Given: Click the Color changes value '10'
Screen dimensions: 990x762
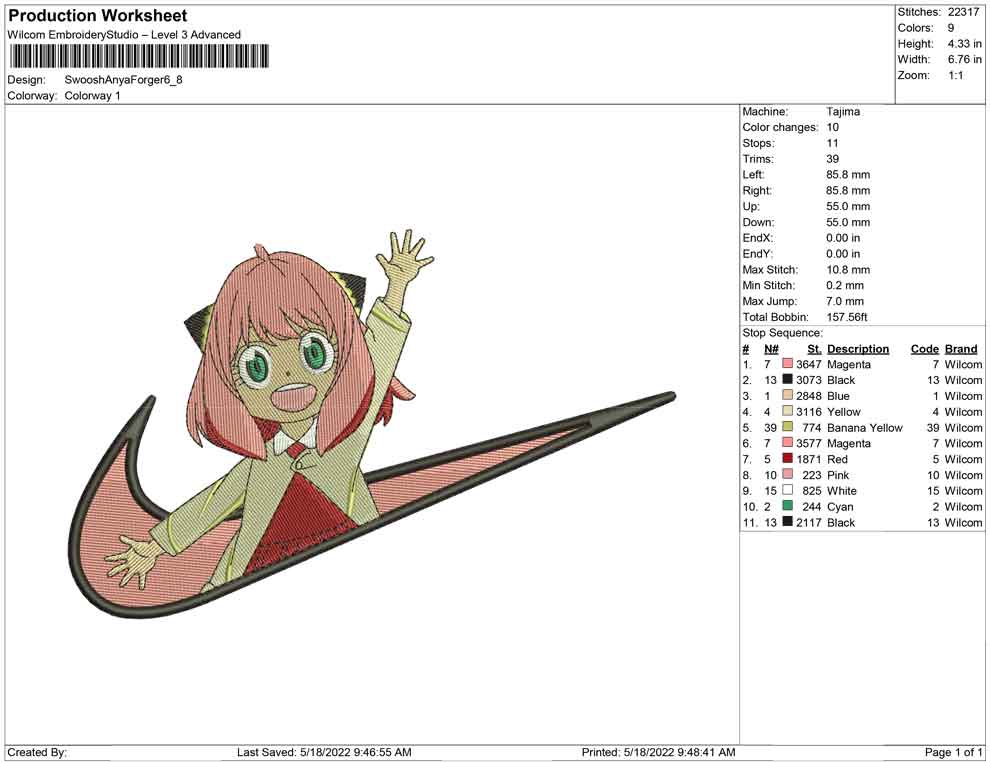Looking at the screenshot, I should click(x=833, y=128).
